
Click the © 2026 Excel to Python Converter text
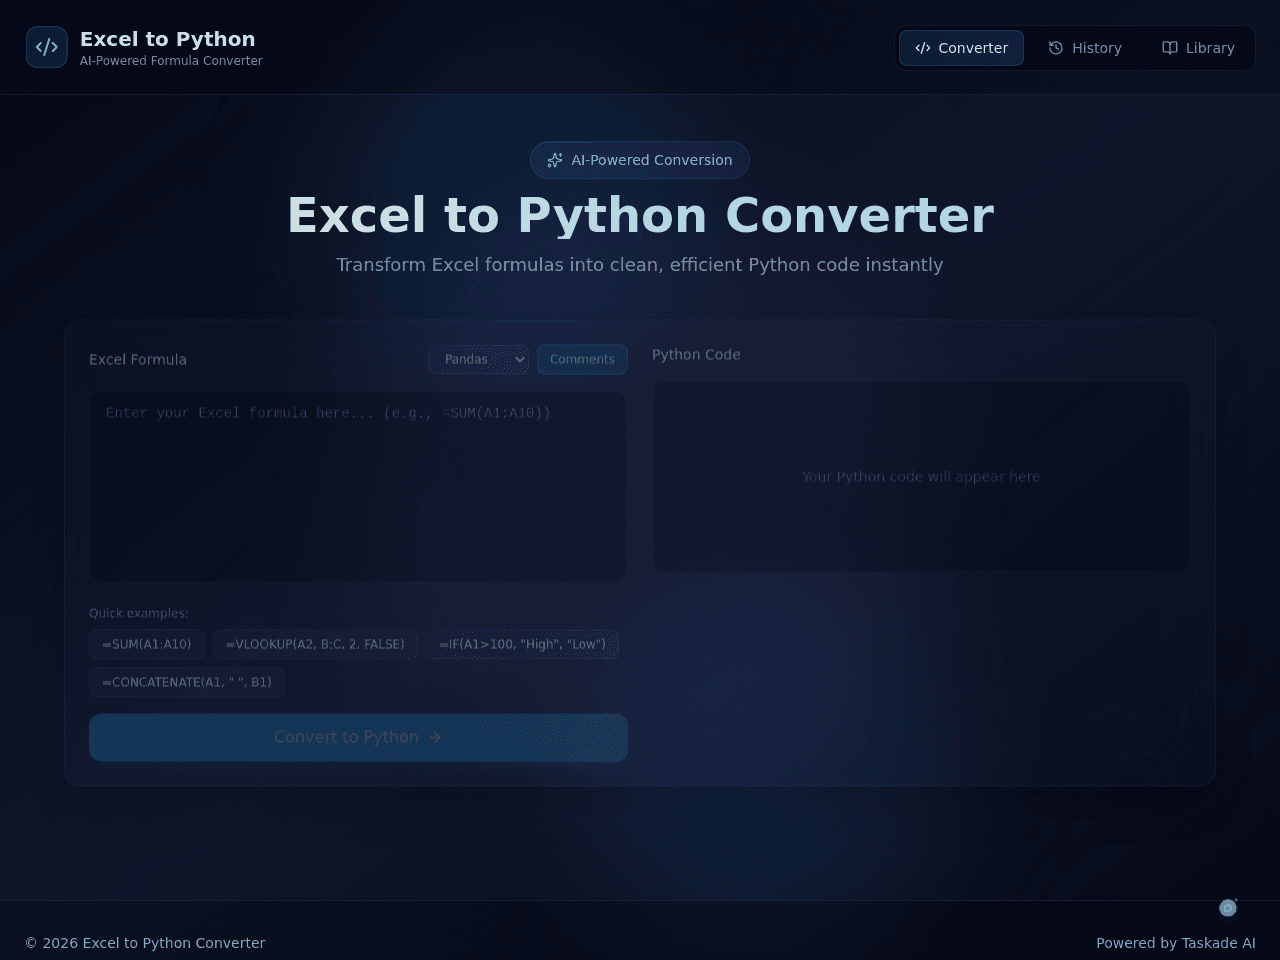click(145, 943)
